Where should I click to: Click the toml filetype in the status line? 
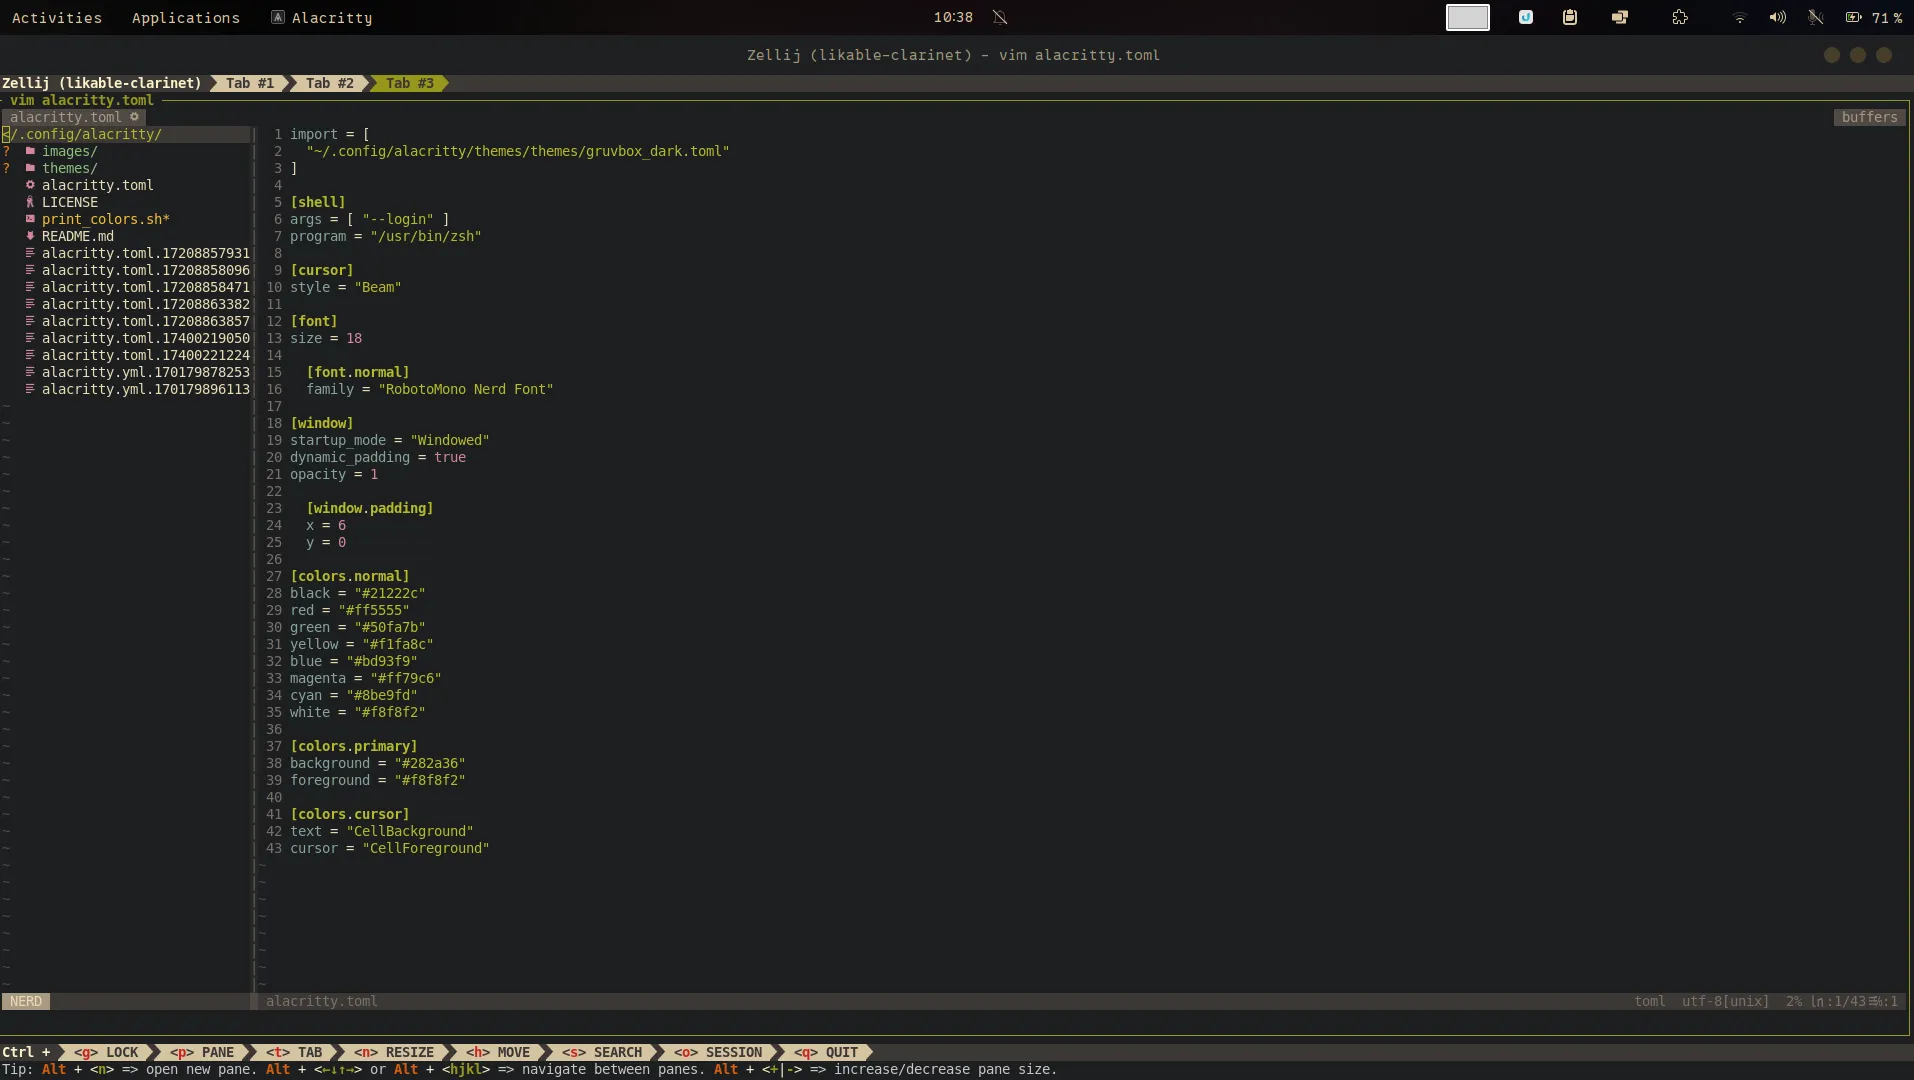[x=1650, y=1001]
